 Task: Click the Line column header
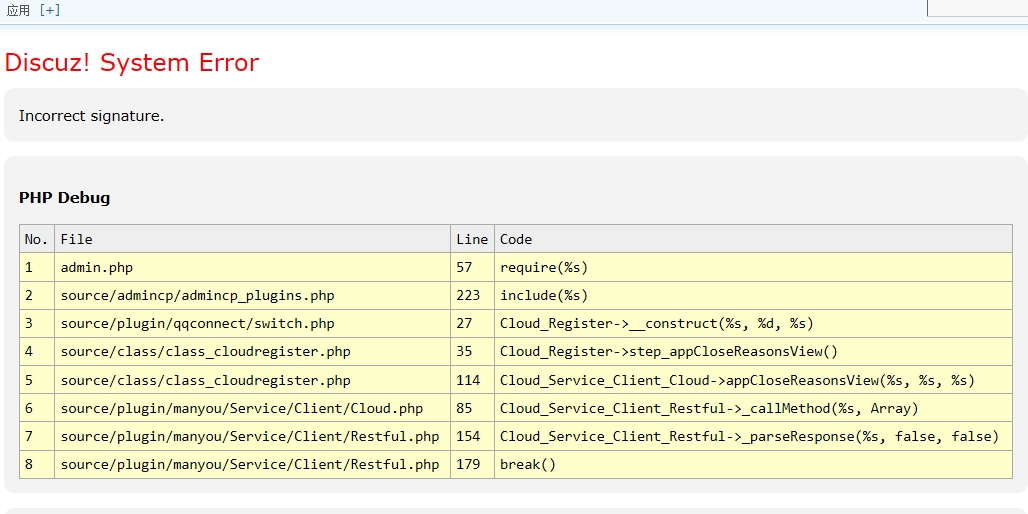coord(472,239)
